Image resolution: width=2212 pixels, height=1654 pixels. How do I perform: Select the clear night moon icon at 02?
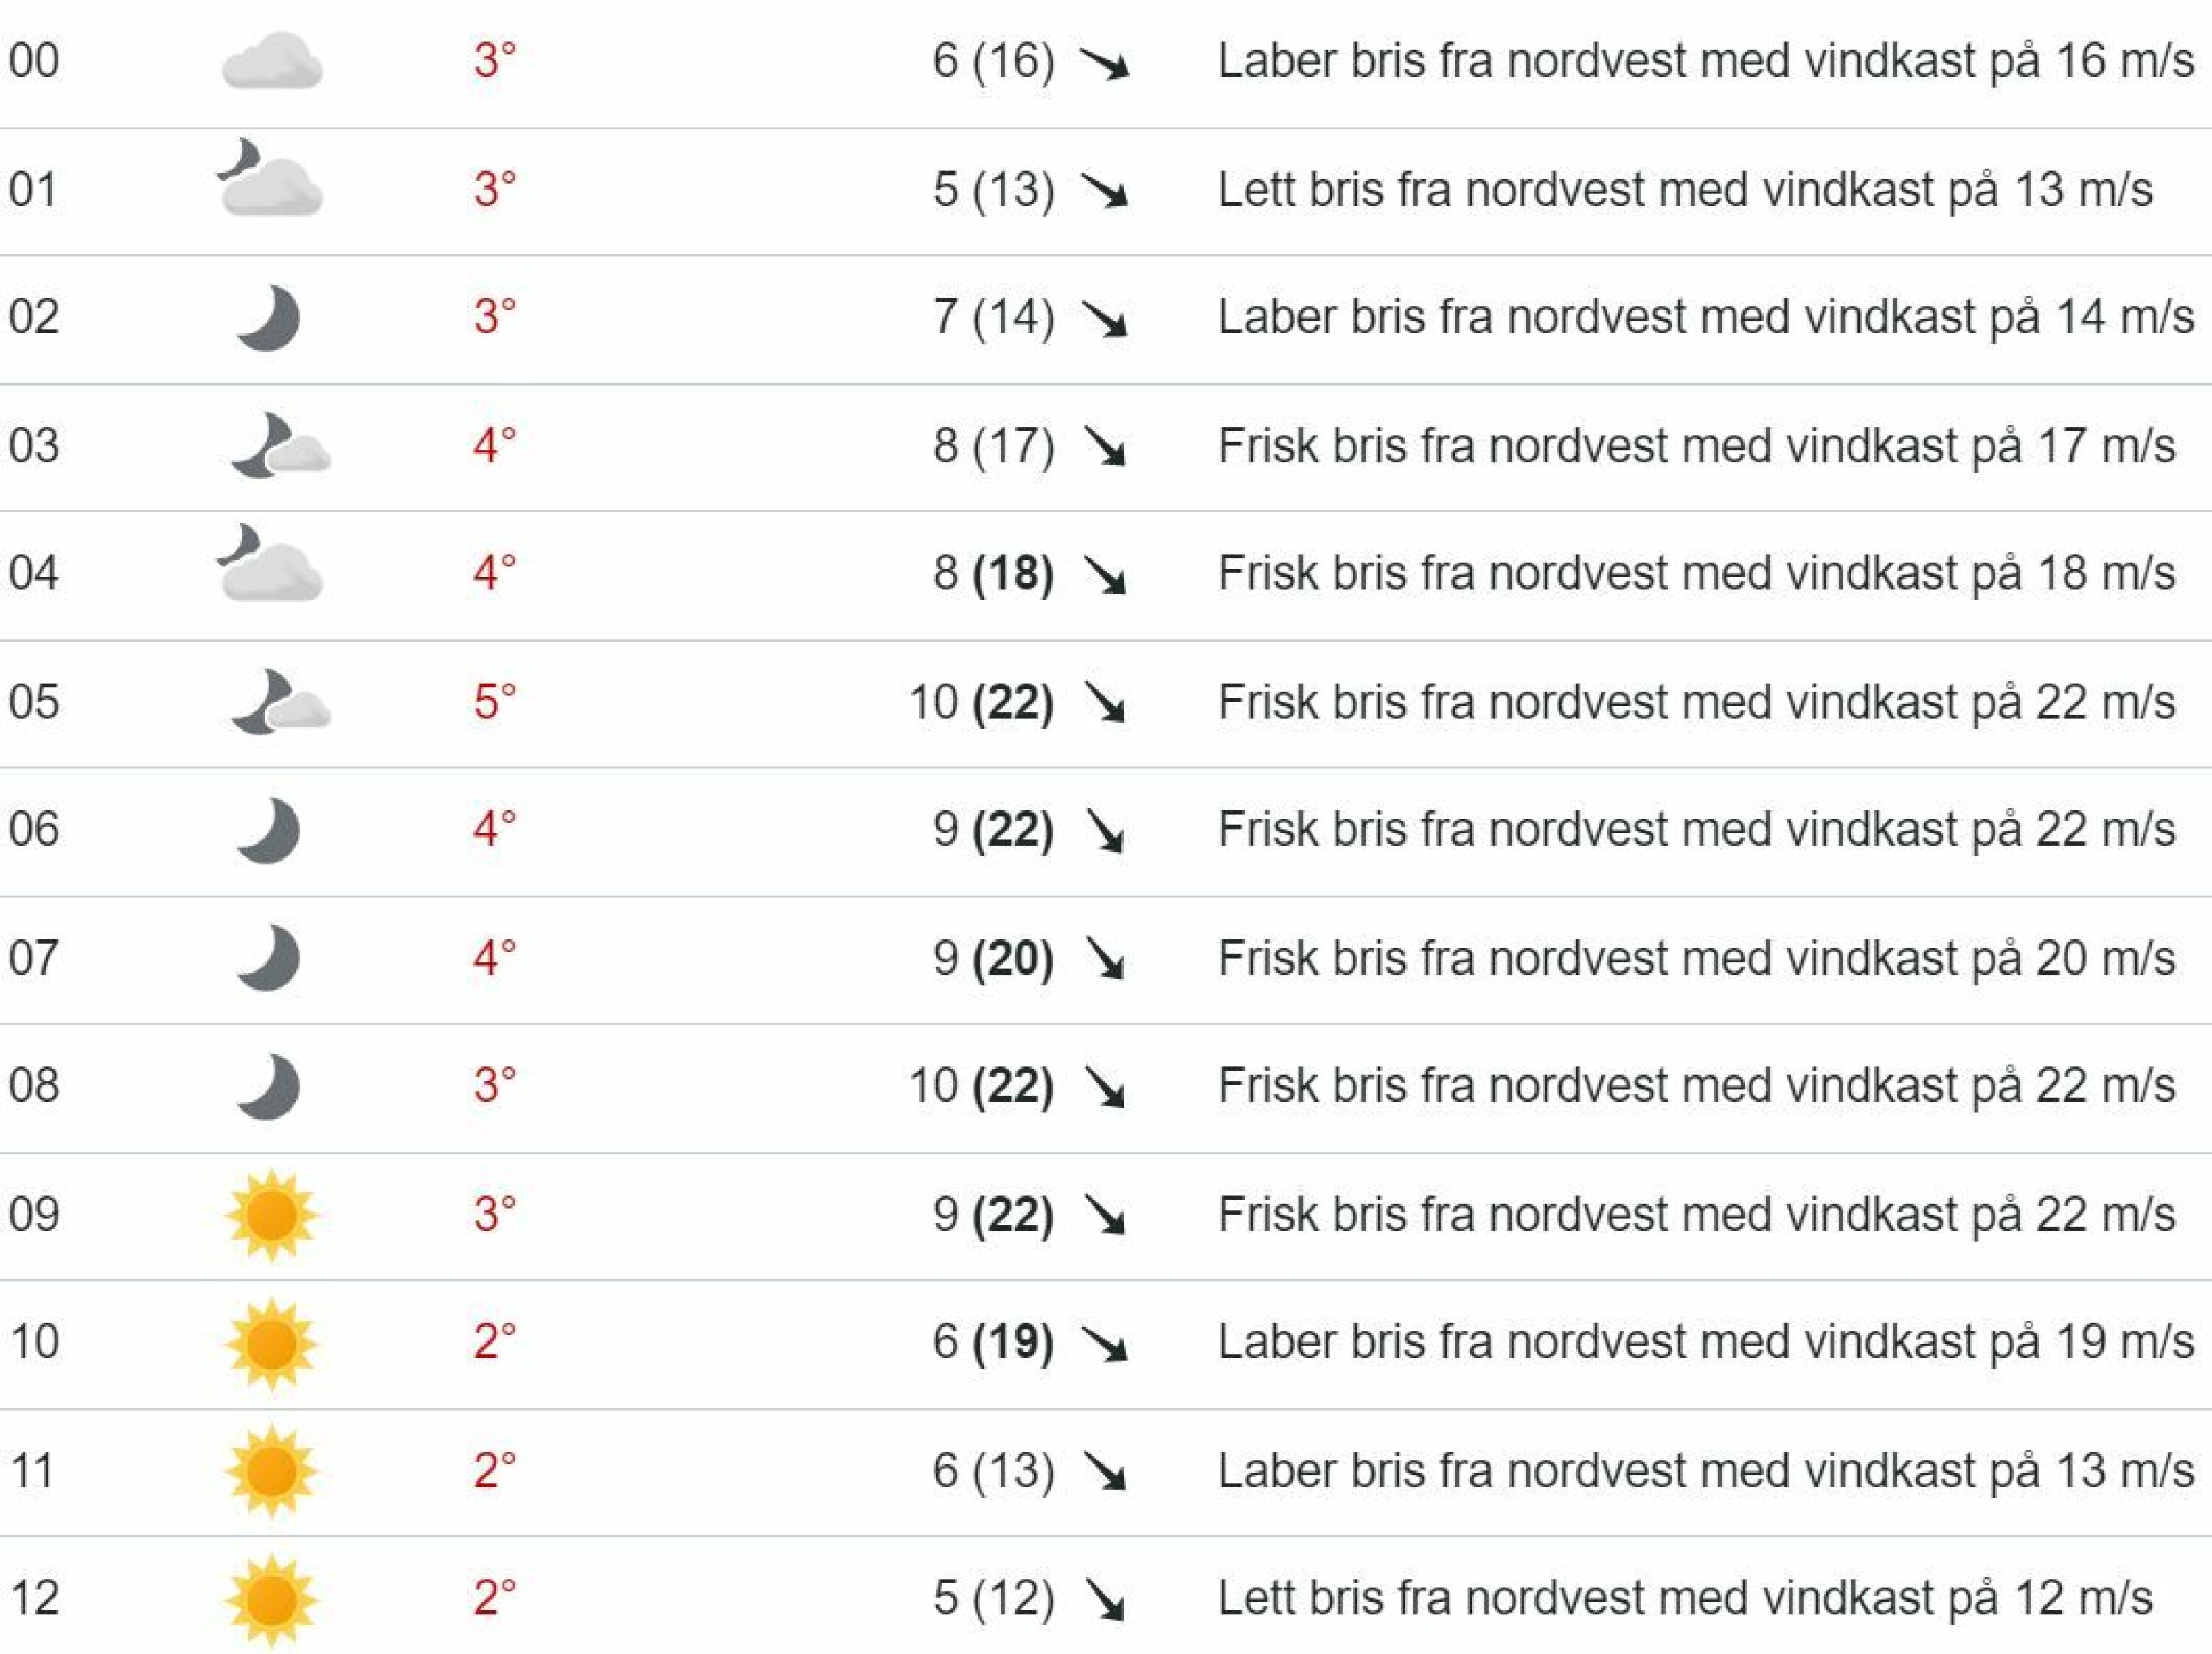(x=268, y=318)
